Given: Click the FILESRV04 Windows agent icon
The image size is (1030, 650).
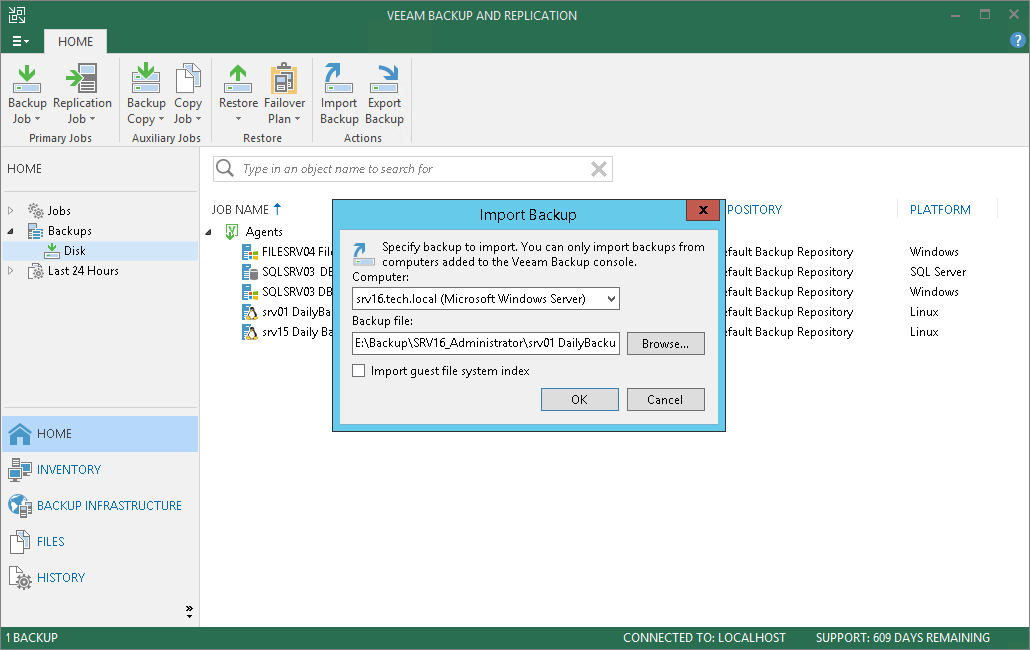Looking at the screenshot, I should [x=250, y=251].
